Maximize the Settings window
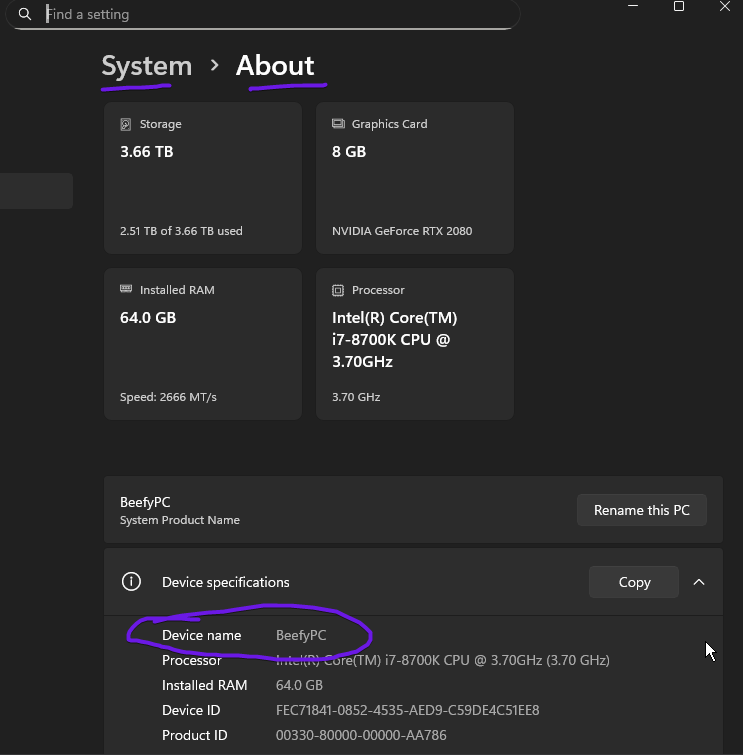 [679, 7]
